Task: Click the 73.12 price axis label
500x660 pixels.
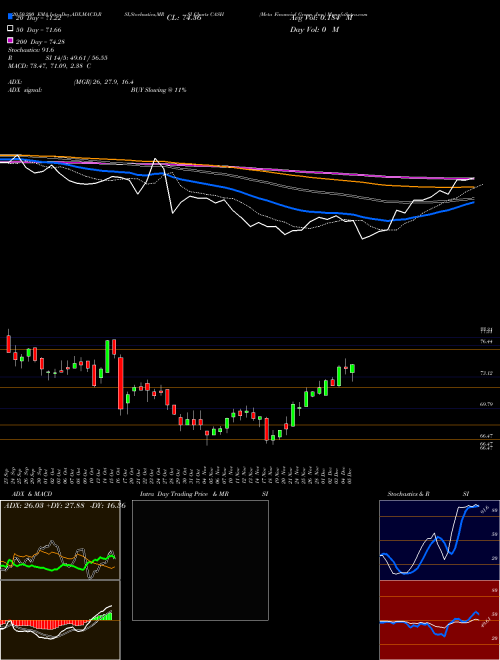Action: pos(487,373)
